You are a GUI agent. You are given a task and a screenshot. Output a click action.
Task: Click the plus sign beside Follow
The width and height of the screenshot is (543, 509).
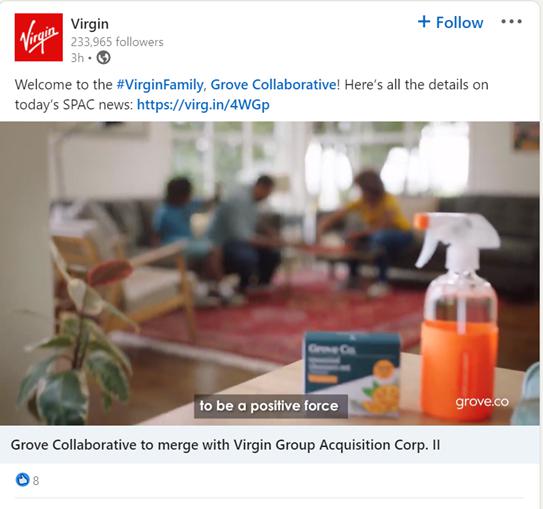pos(424,21)
